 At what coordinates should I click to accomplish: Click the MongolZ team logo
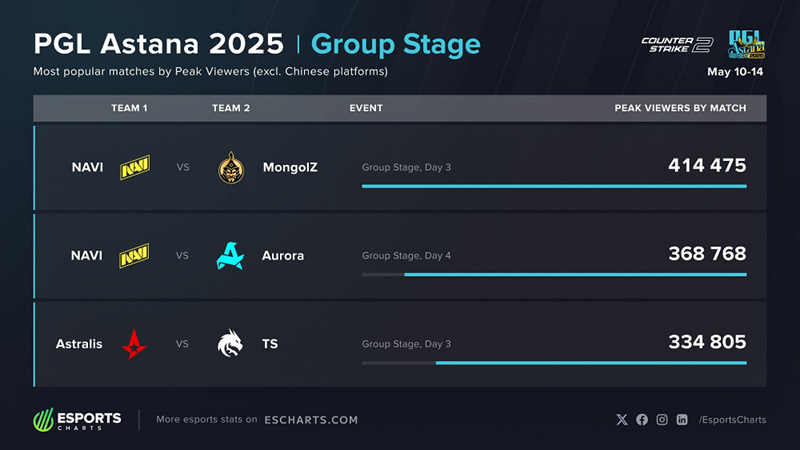(x=231, y=167)
